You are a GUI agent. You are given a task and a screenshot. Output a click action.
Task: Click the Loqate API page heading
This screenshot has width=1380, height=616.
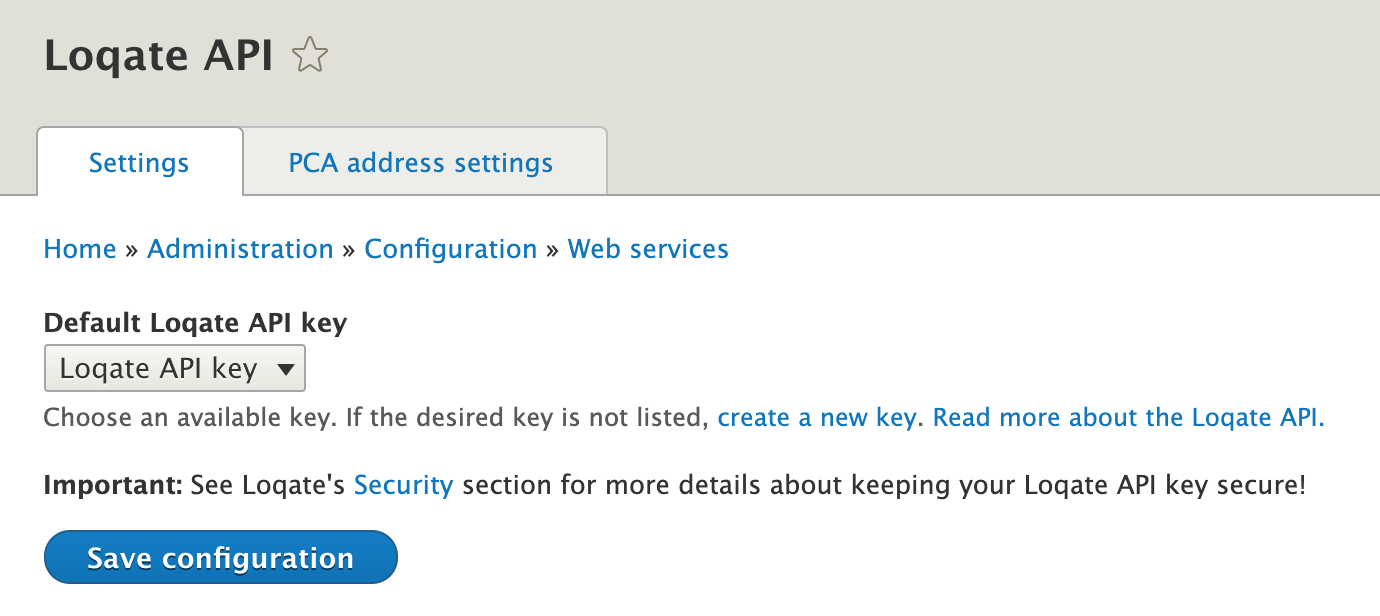pos(157,56)
